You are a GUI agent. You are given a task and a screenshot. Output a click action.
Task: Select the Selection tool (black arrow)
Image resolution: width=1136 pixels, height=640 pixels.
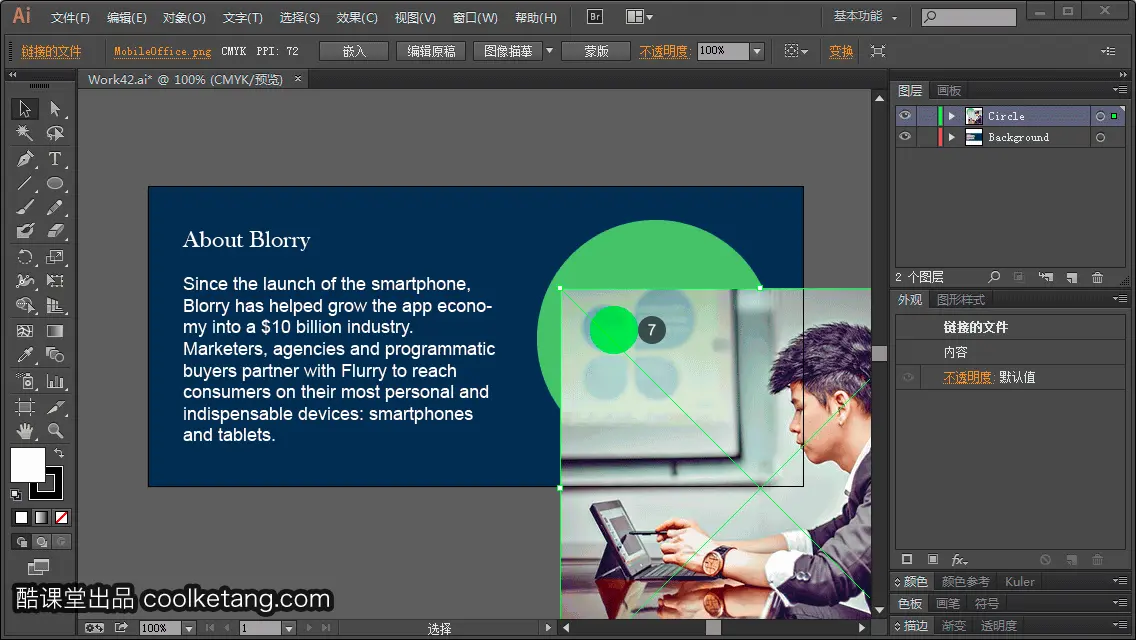tap(25, 109)
